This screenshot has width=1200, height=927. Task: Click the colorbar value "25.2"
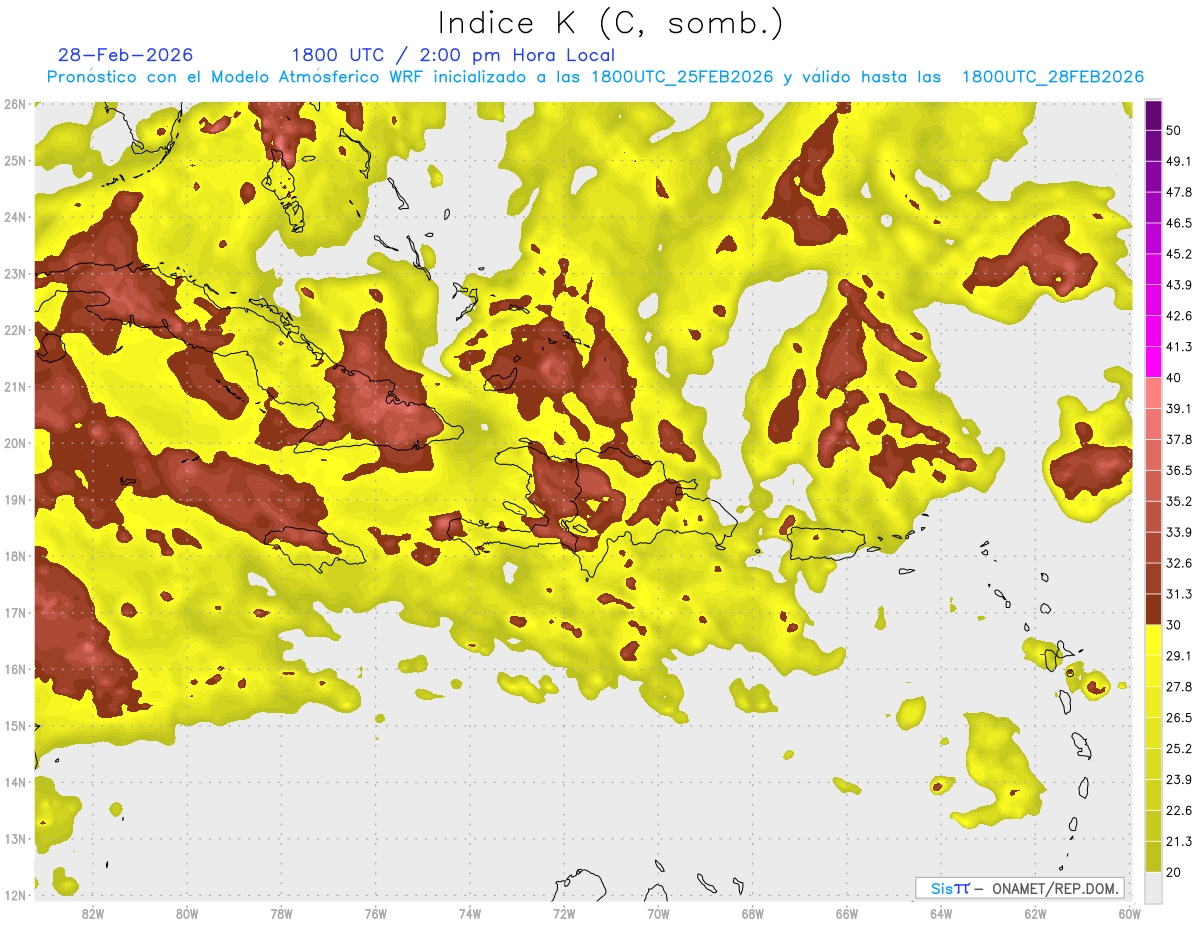tap(1179, 748)
